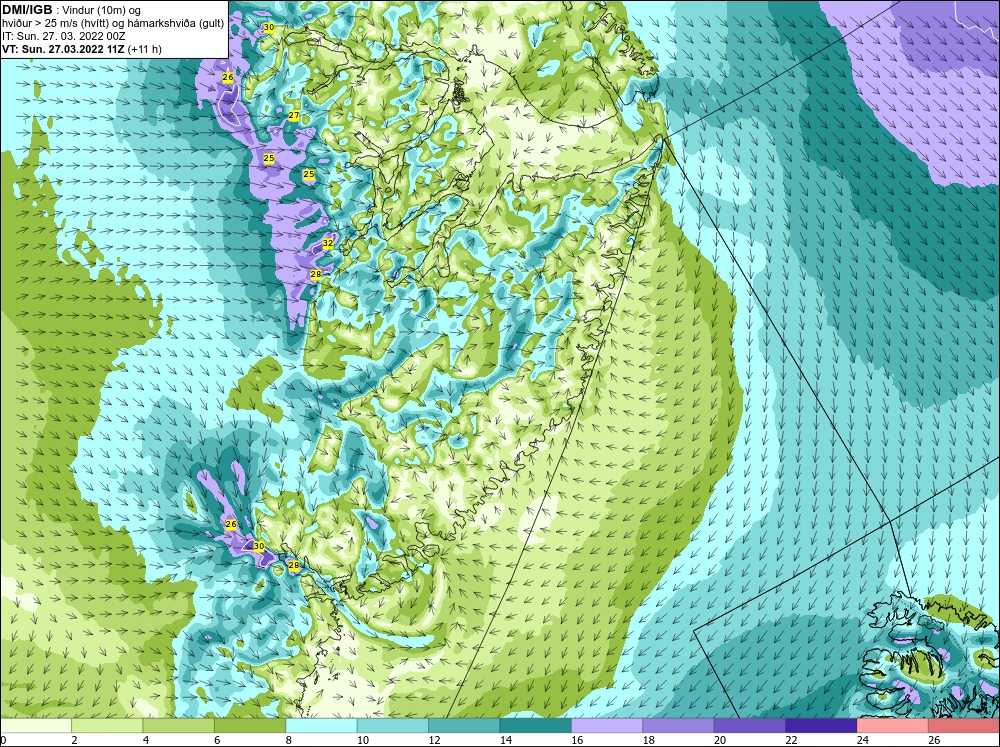Click the 10–12 m/s turquoise swatch
The height and width of the screenshot is (747, 1000).
[393, 726]
